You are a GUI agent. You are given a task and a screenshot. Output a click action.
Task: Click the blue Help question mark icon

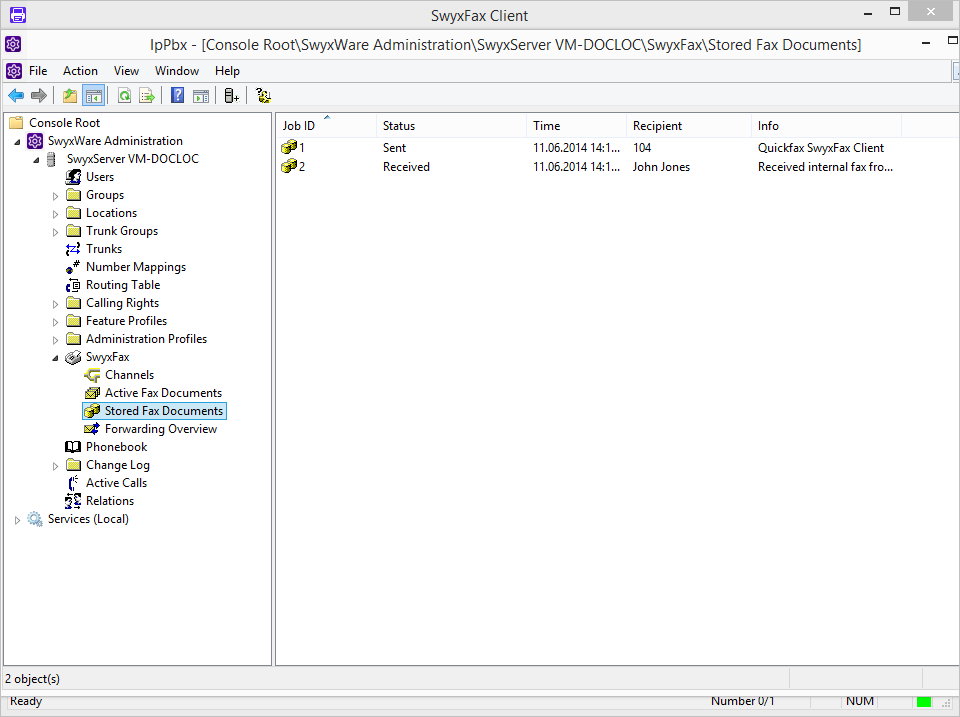point(177,96)
